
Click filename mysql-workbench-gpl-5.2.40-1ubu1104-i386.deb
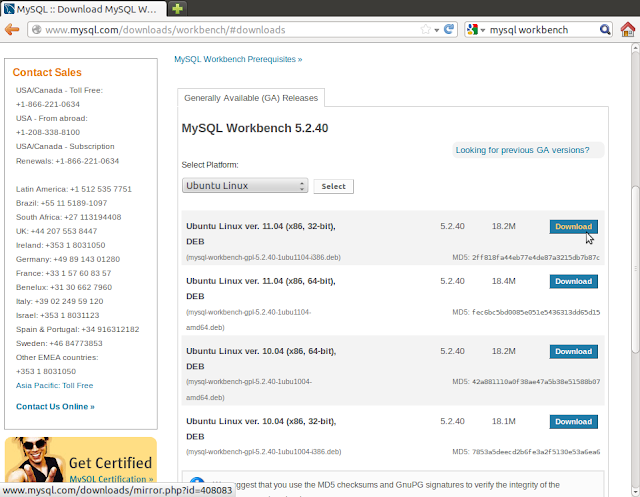(x=263, y=257)
